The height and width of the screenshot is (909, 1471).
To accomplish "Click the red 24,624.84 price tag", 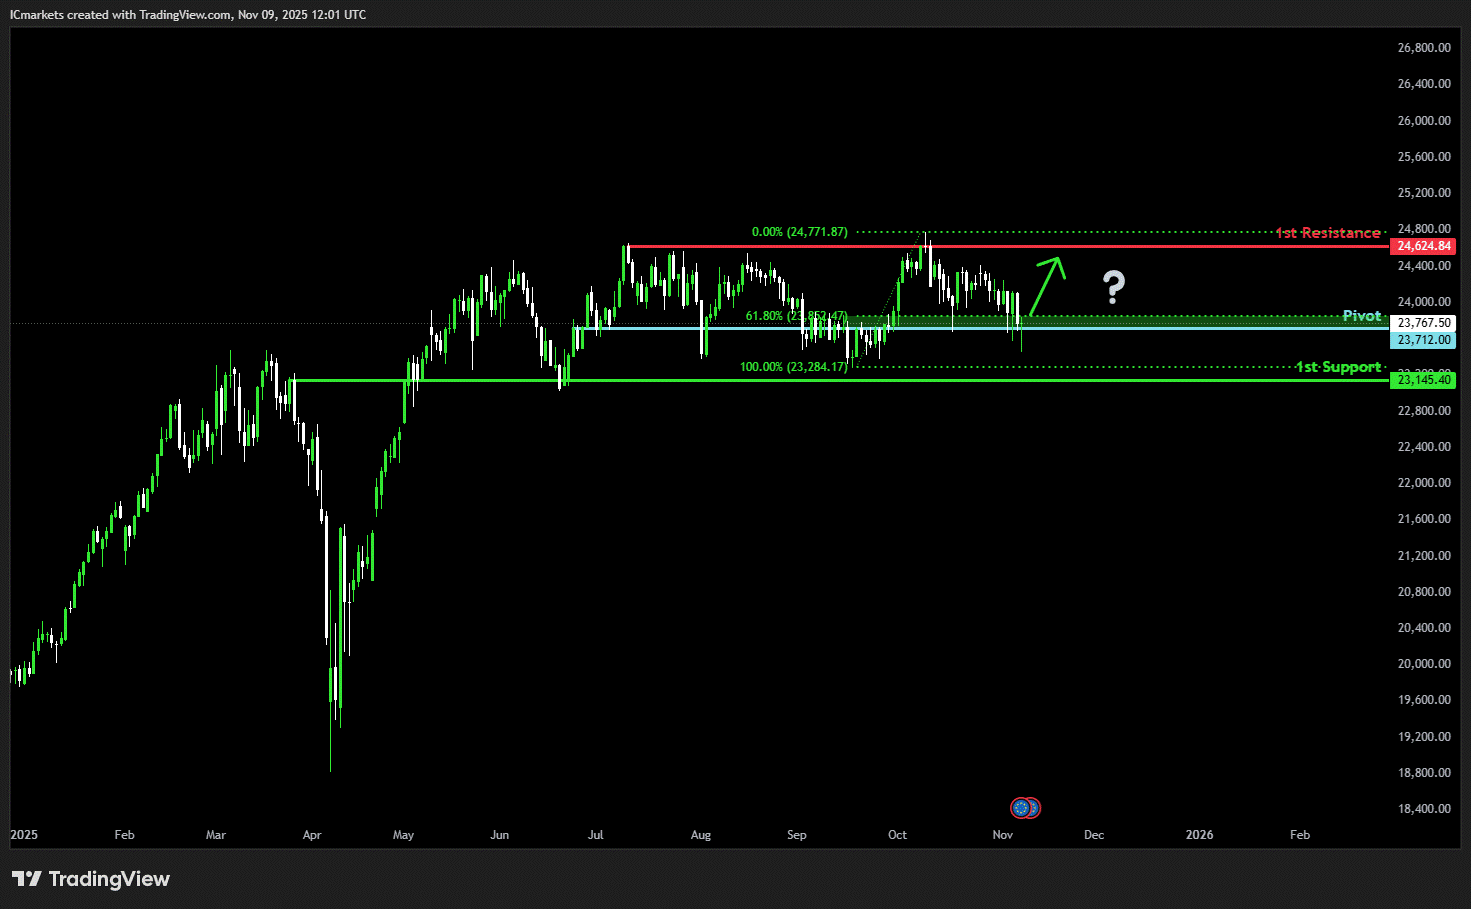I will pyautogui.click(x=1423, y=246).
